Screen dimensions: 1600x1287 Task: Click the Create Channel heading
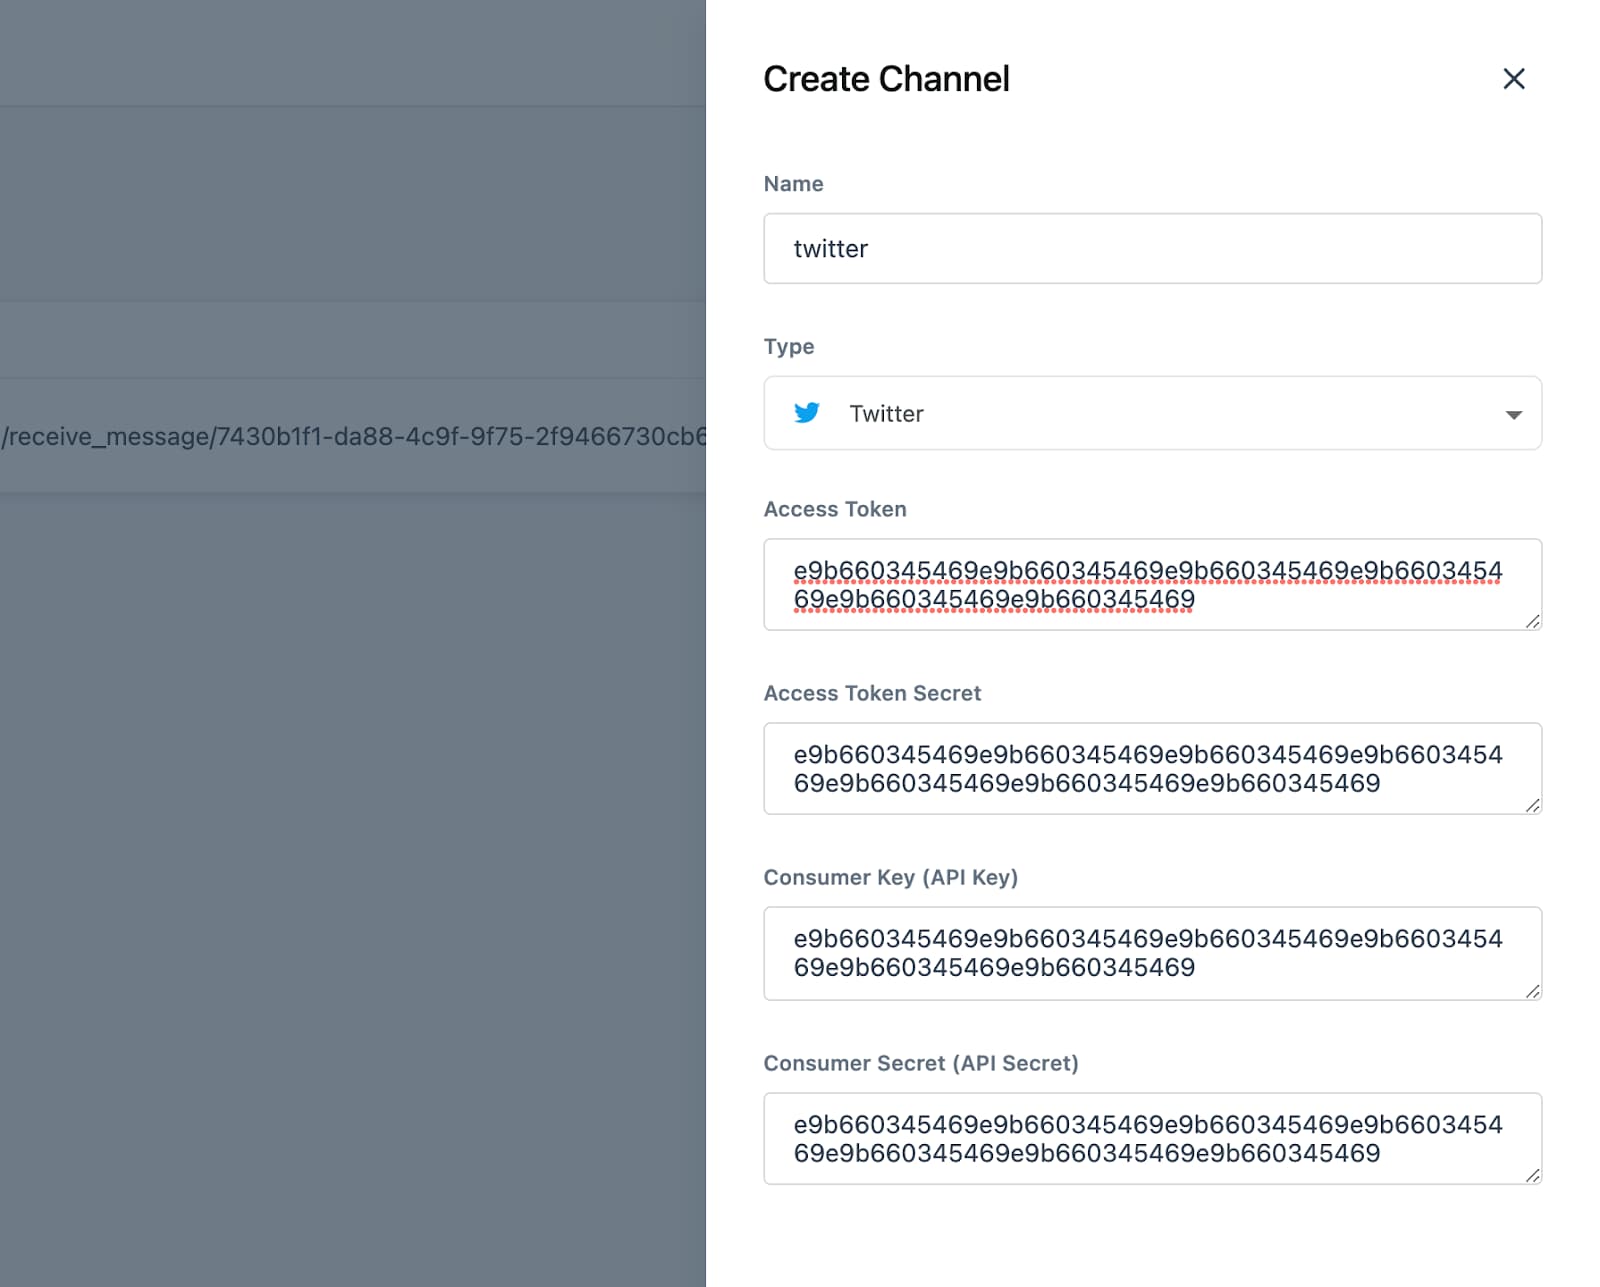pyautogui.click(x=886, y=79)
